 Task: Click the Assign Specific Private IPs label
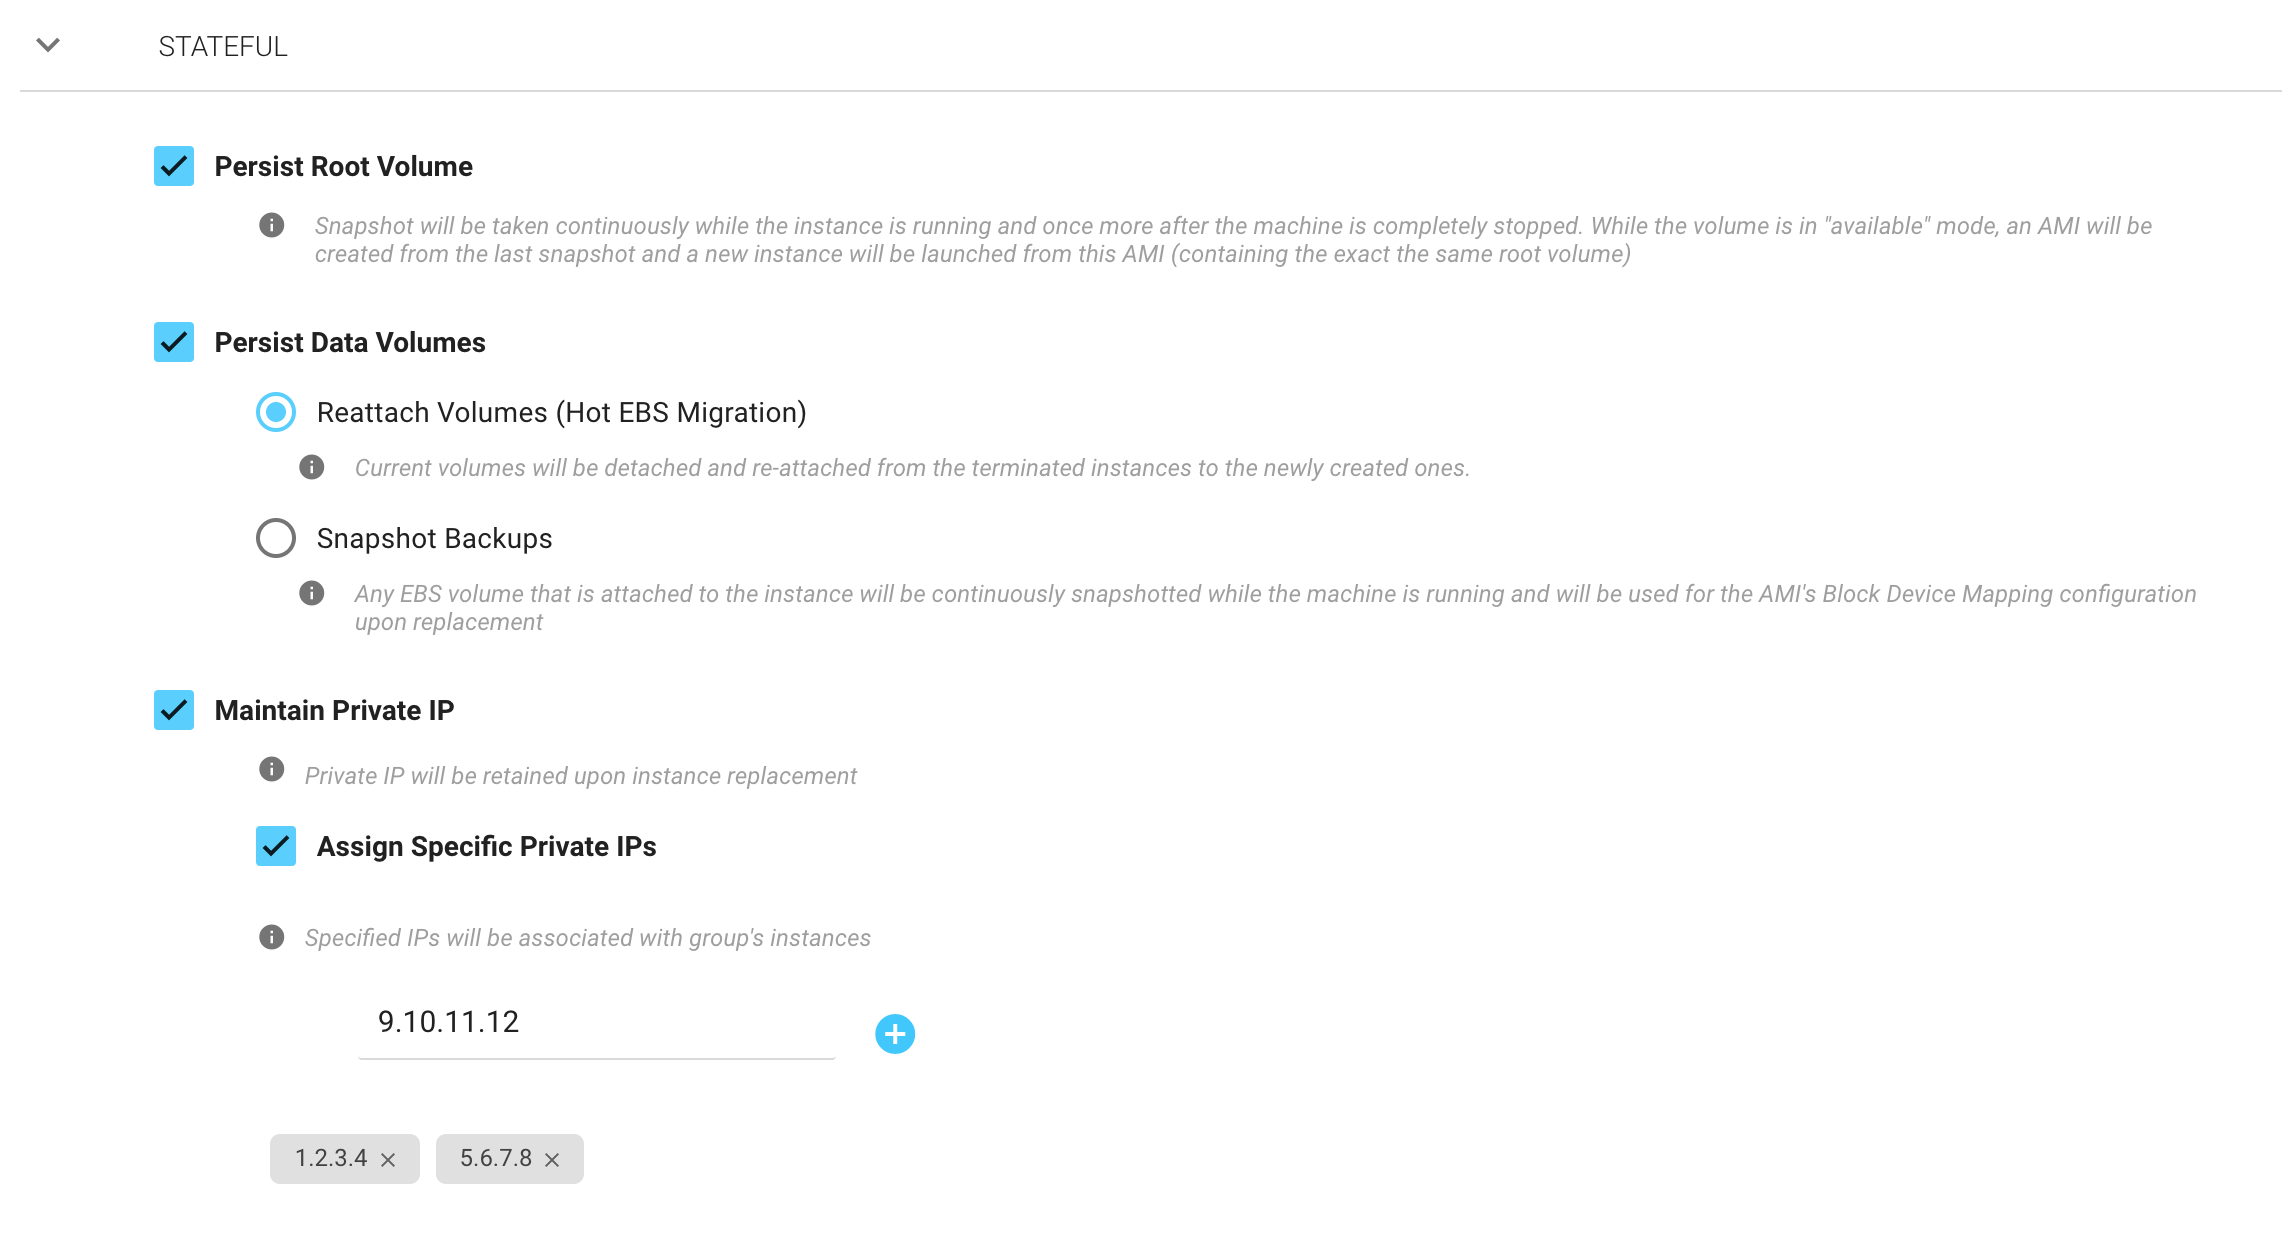click(x=486, y=847)
